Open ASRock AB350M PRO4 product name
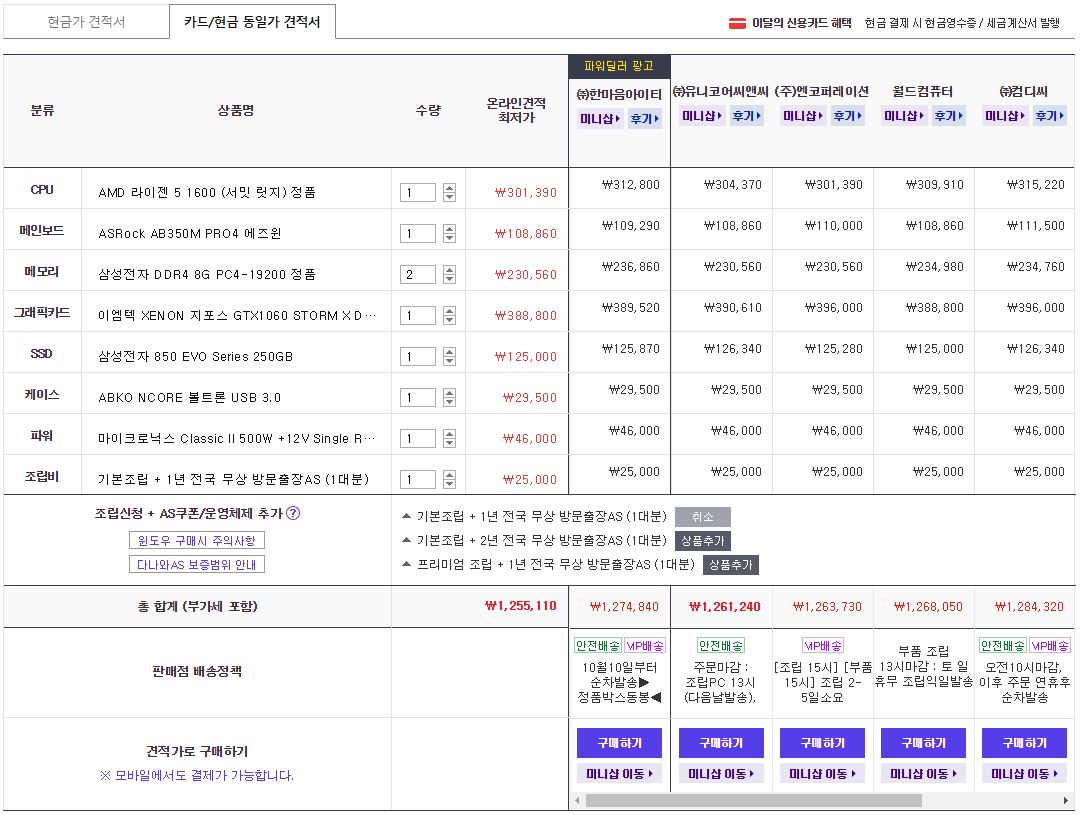This screenshot has height=815, width=1084. 189,234
